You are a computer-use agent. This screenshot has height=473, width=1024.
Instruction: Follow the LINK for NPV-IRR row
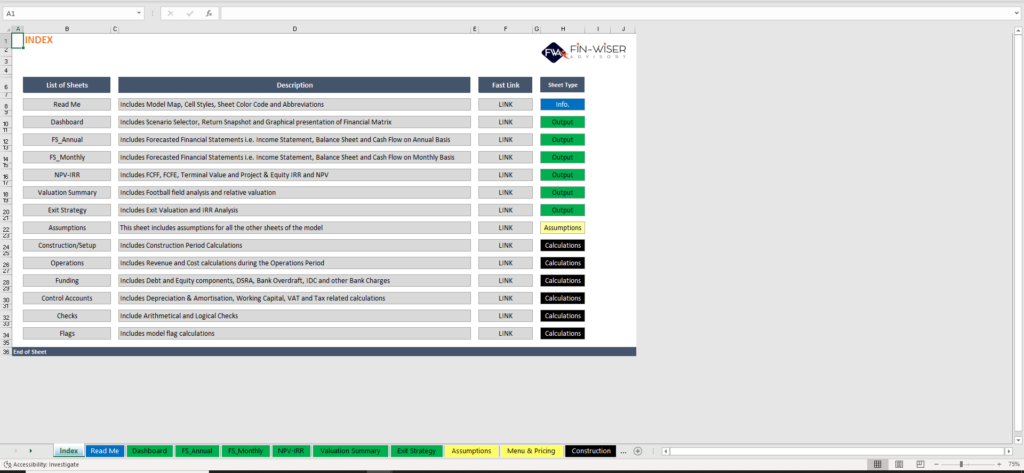click(x=505, y=175)
